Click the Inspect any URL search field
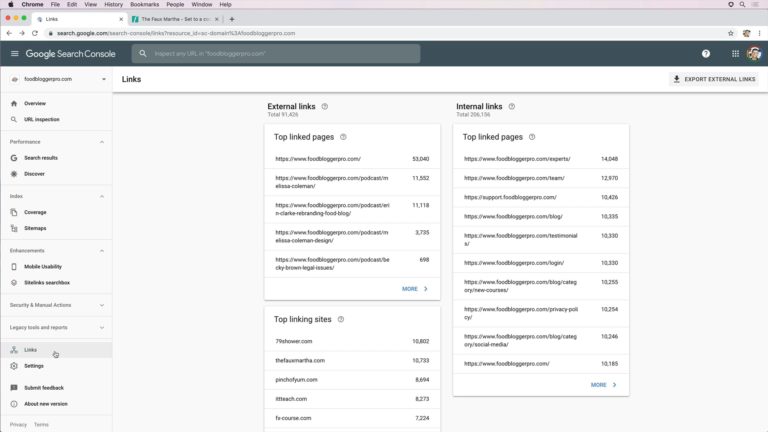Viewport: 768px width, 432px height. click(x=276, y=53)
